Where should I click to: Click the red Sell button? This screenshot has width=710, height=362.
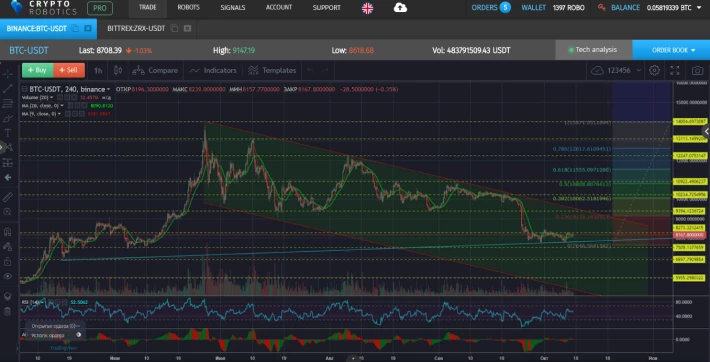point(69,70)
